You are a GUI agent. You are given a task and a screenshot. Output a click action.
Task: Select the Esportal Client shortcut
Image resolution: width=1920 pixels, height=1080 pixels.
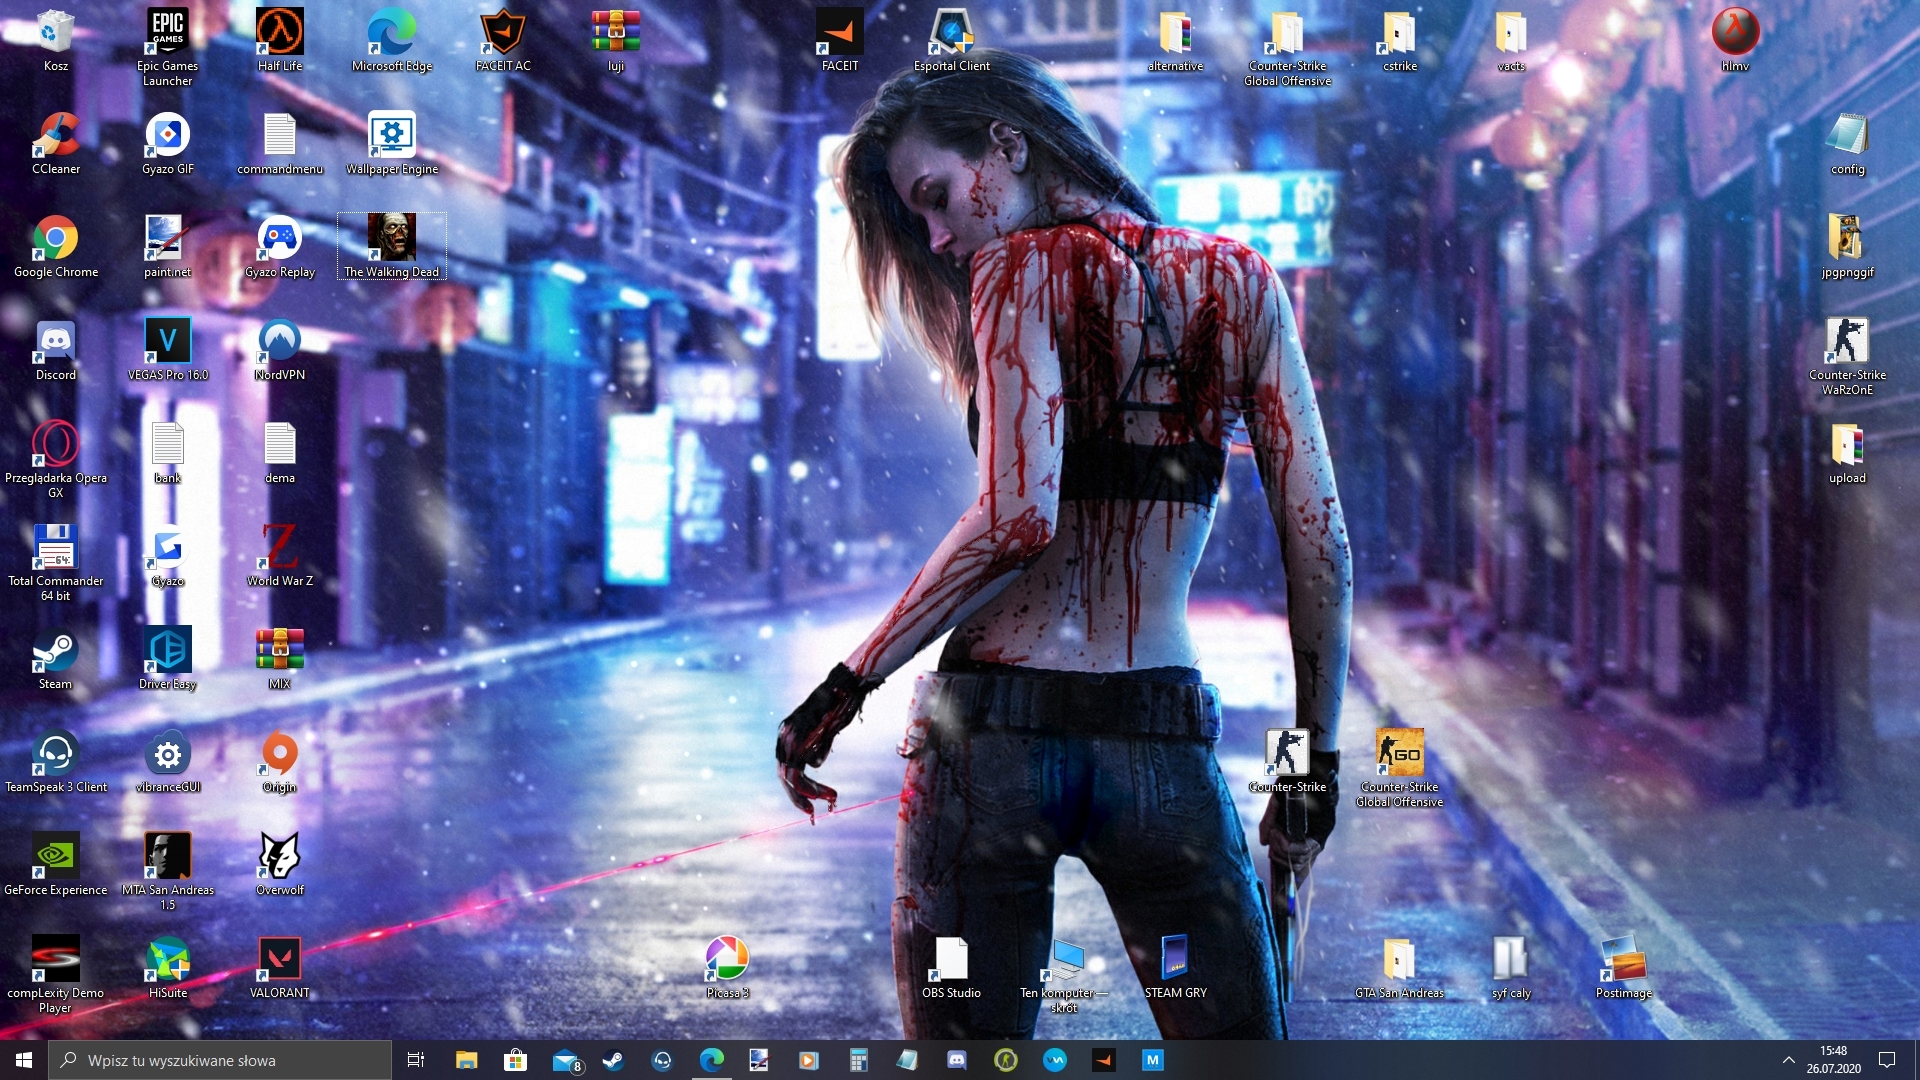click(952, 41)
